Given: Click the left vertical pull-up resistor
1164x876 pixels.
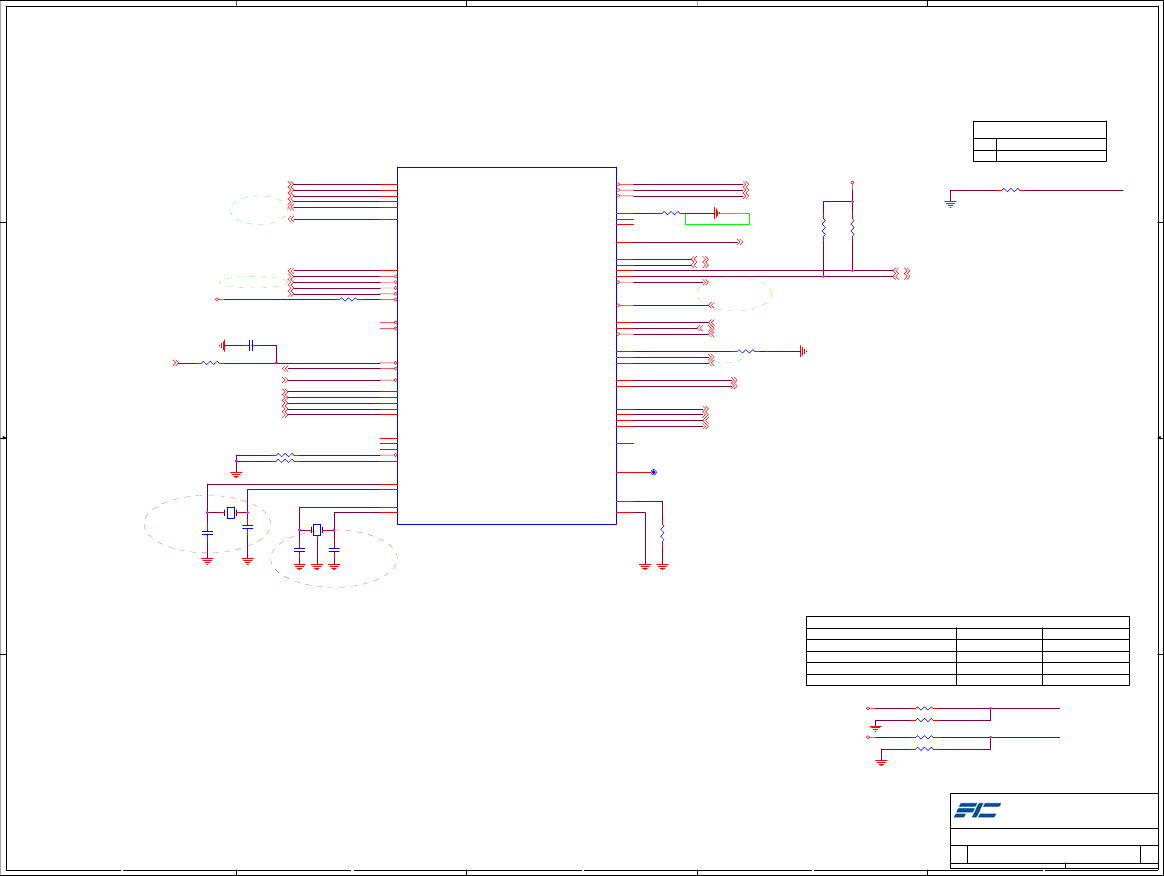Looking at the screenshot, I should point(823,227).
